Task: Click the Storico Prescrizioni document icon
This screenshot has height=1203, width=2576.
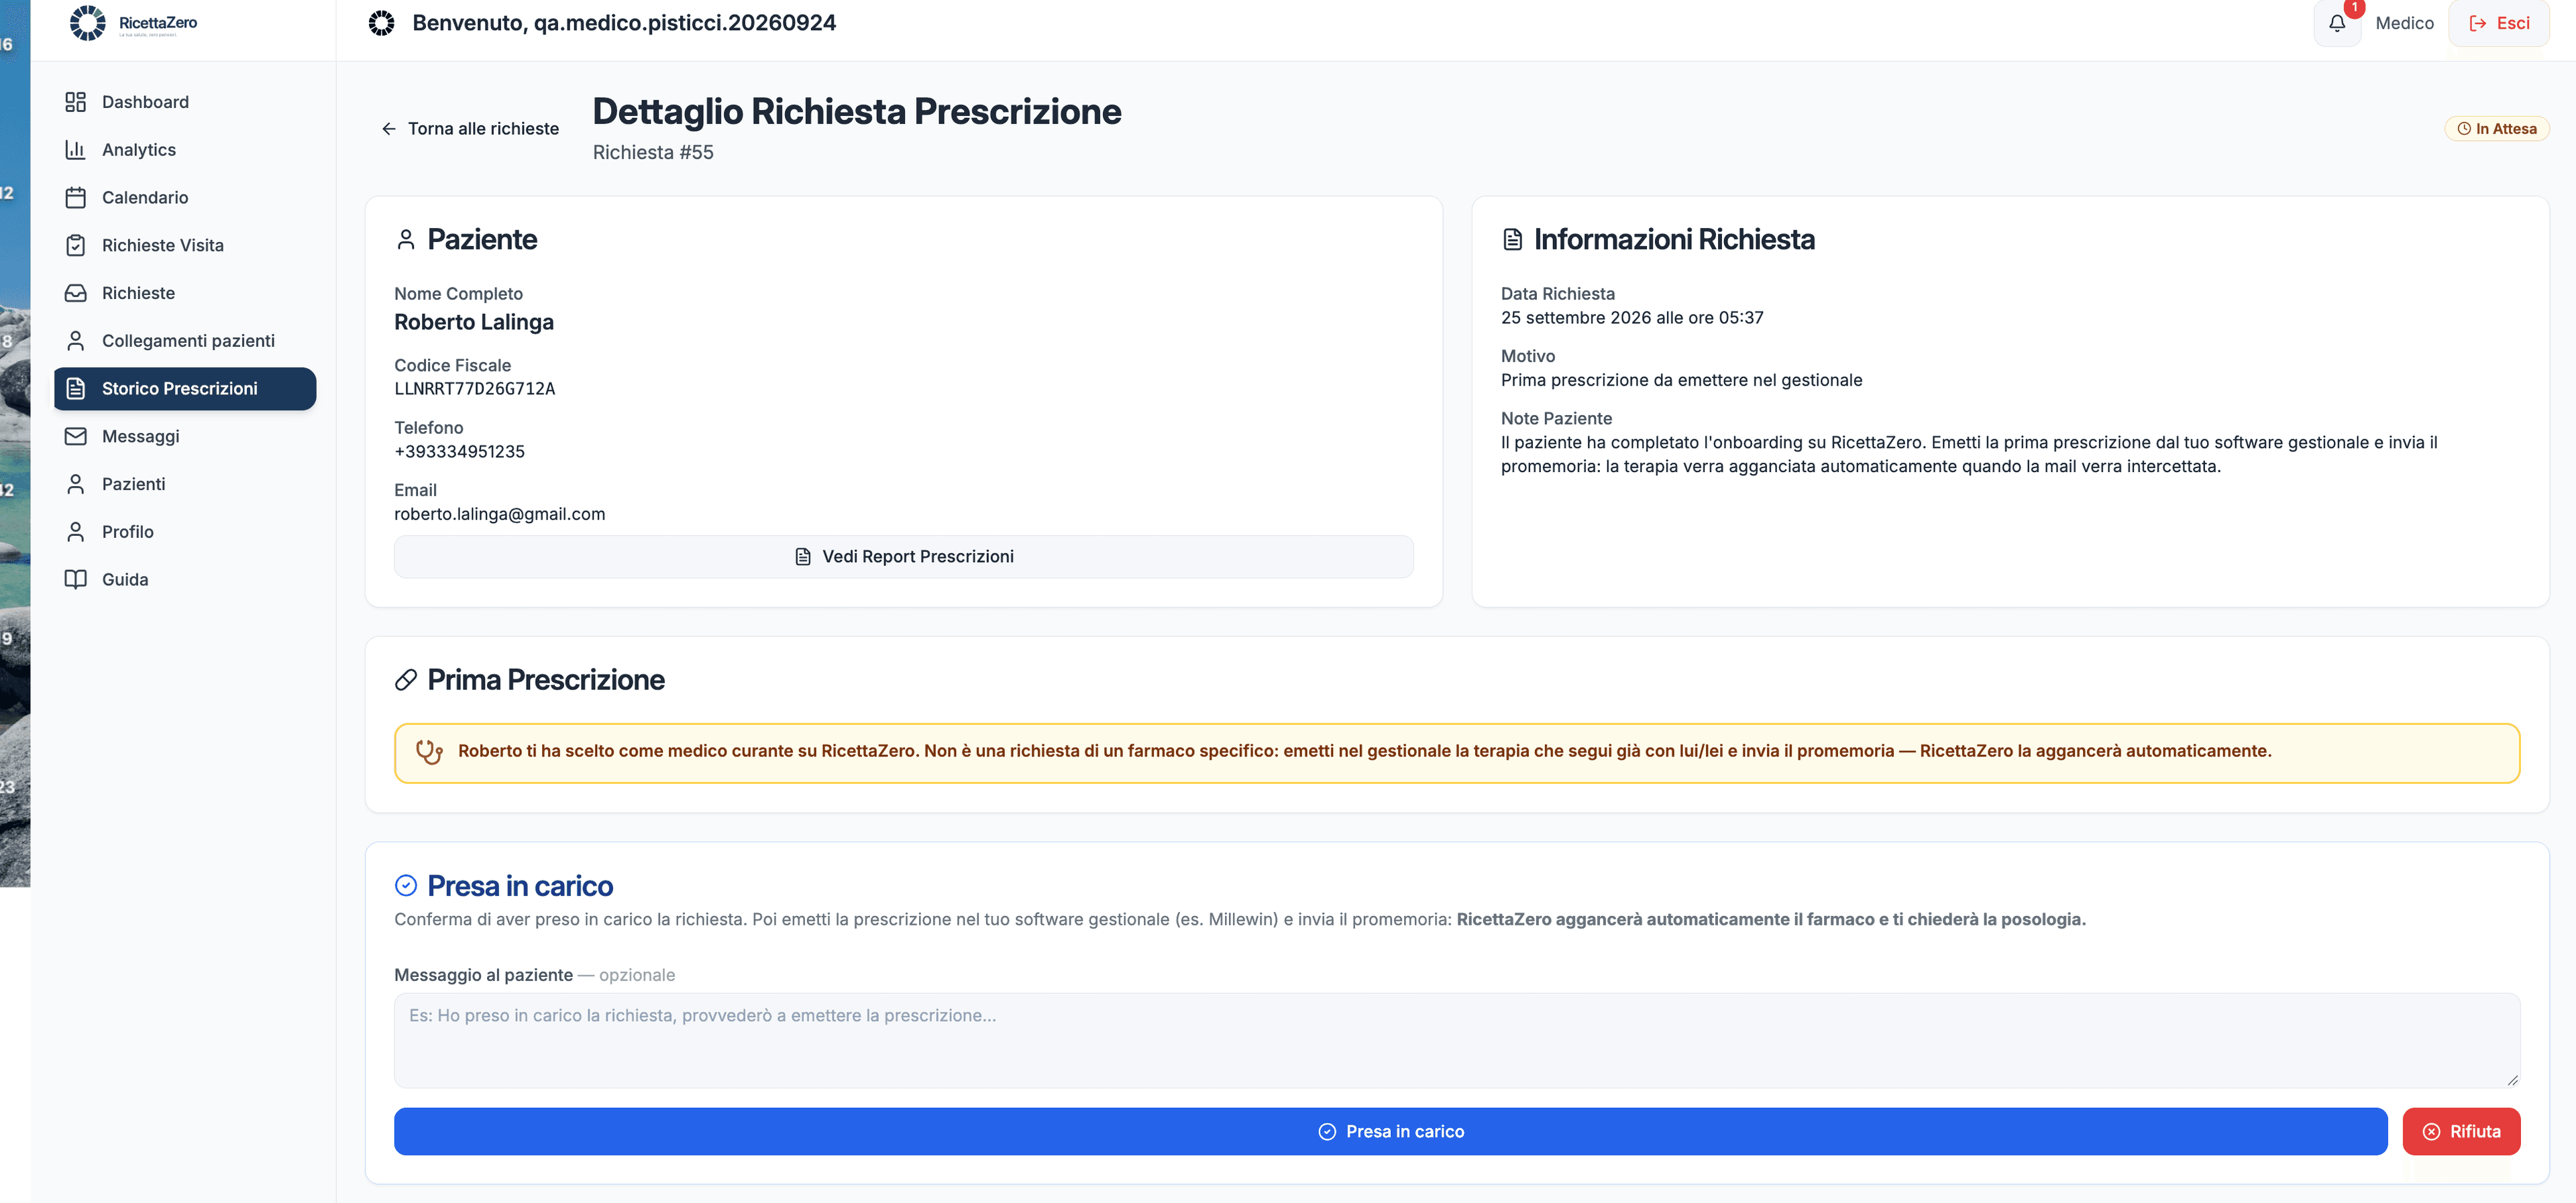Action: [75, 389]
